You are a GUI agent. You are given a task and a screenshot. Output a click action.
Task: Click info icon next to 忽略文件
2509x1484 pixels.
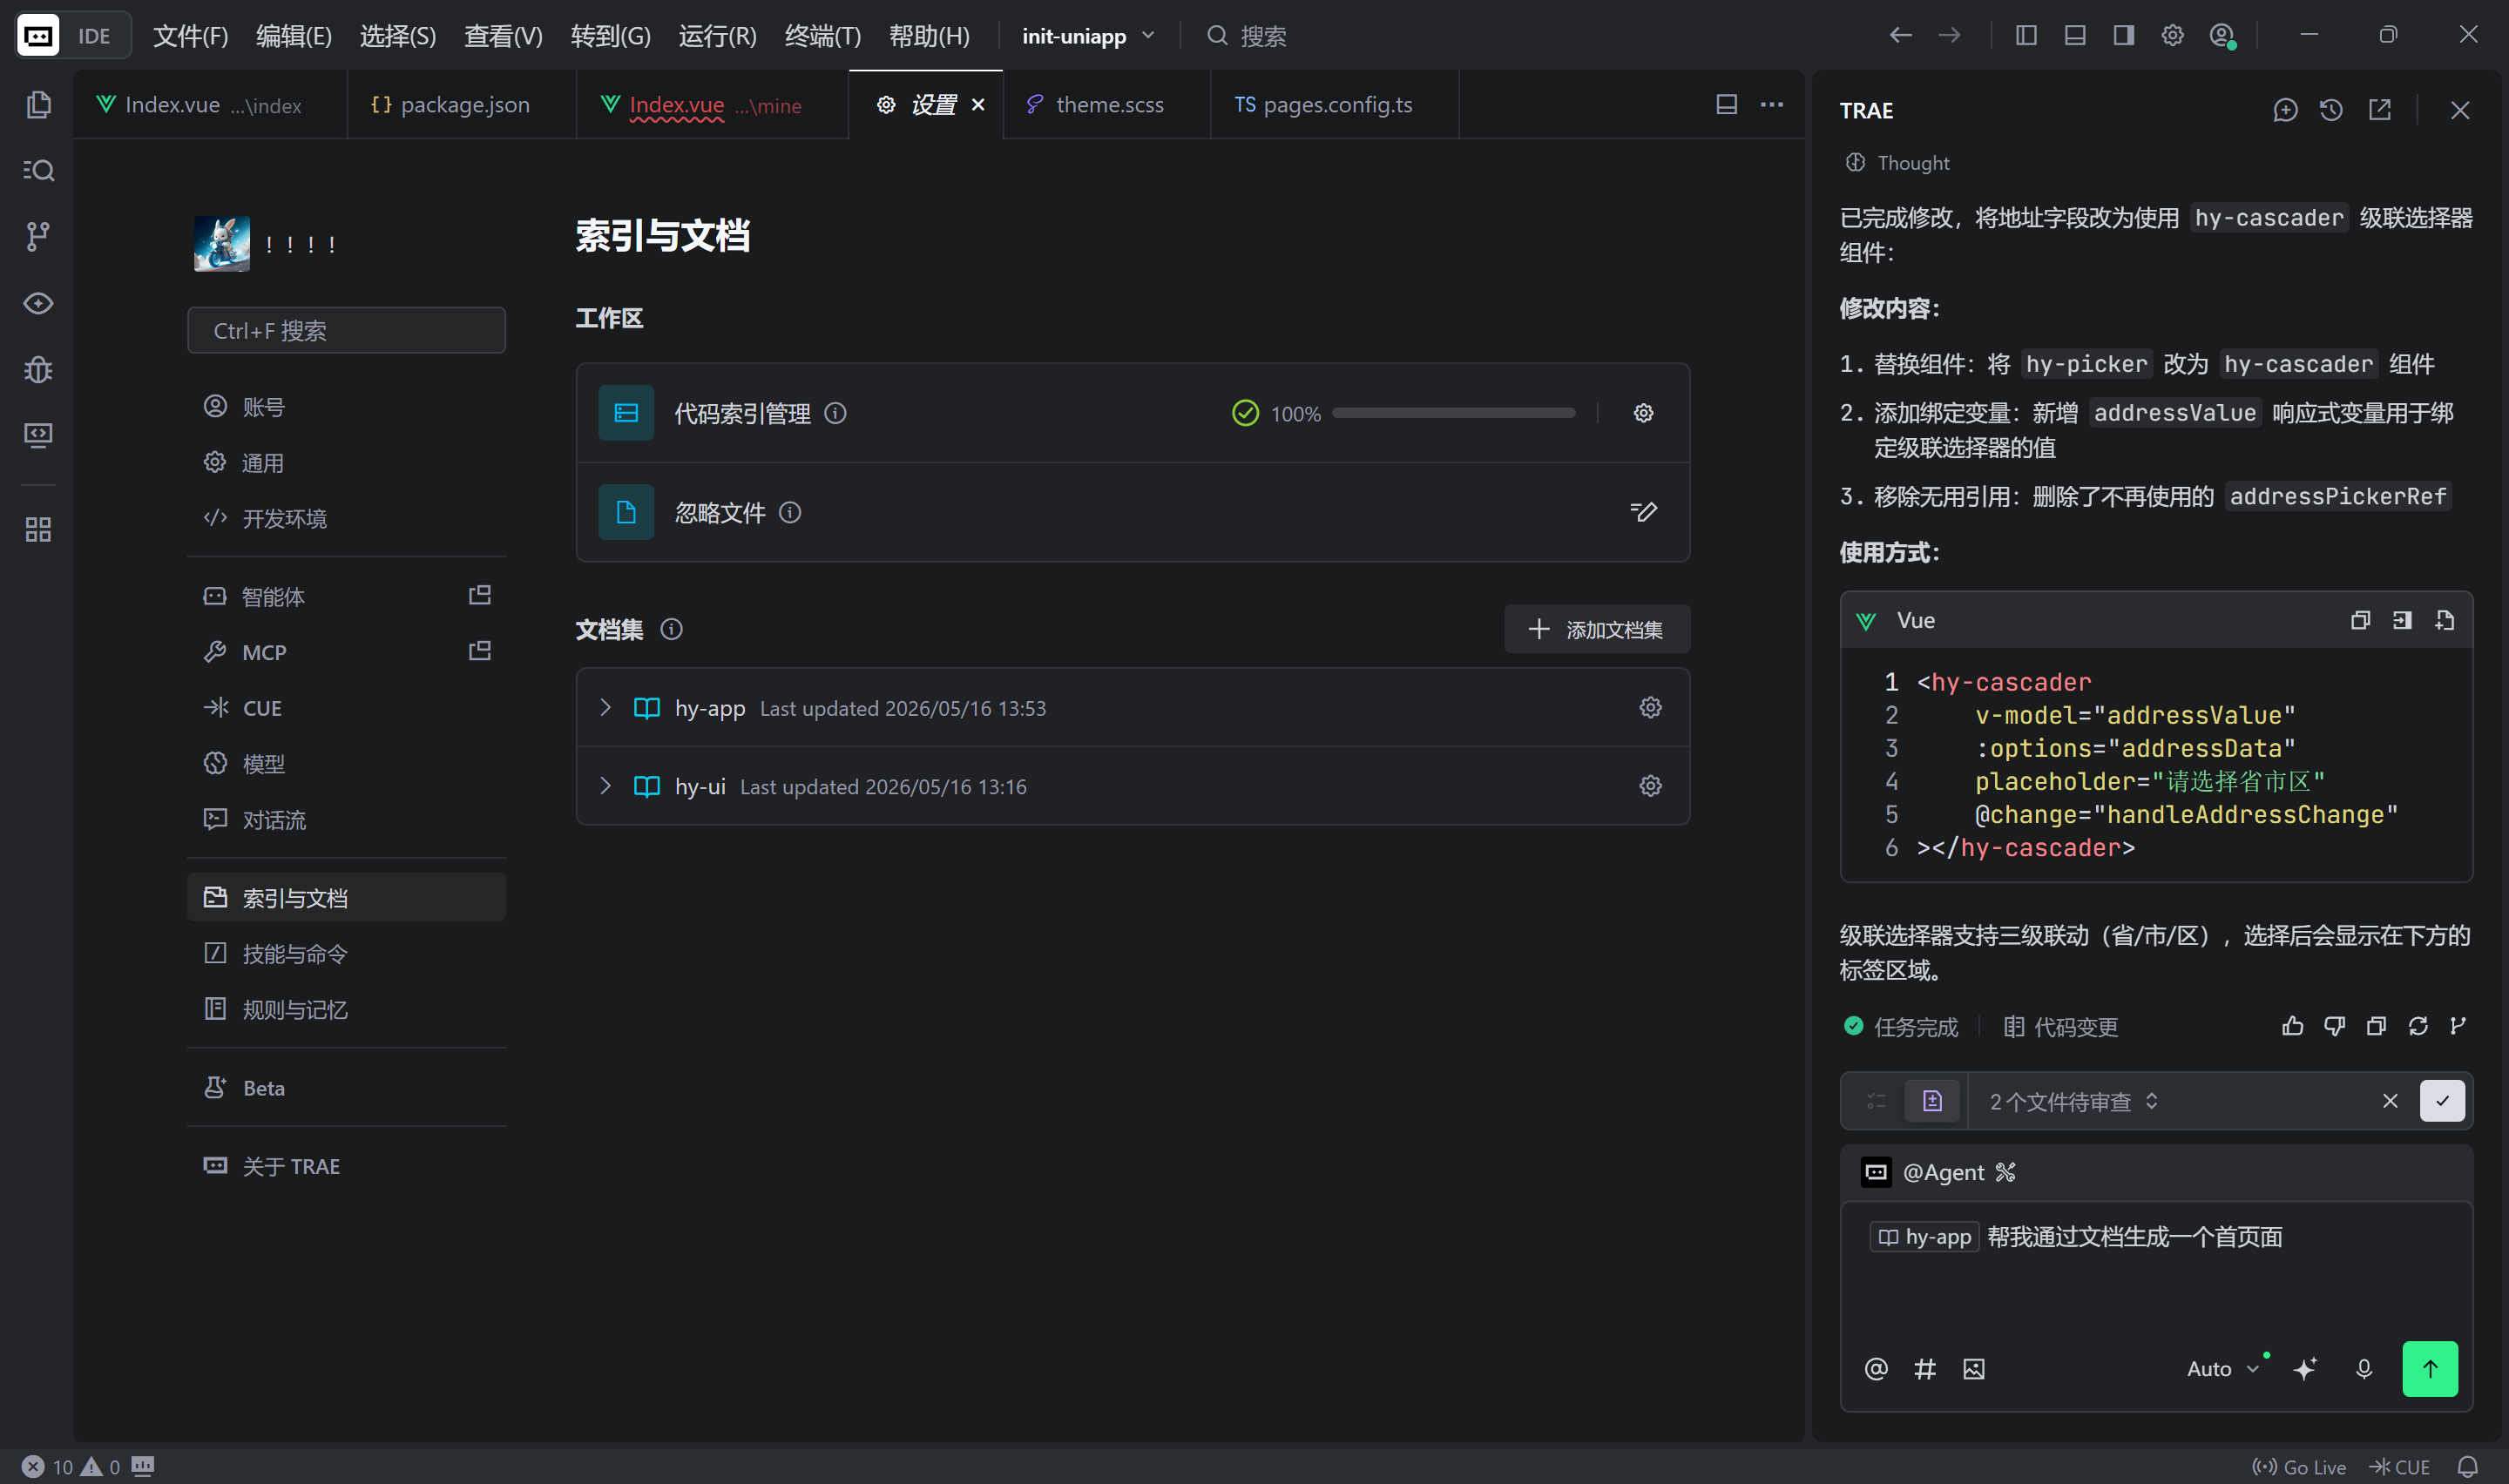click(x=790, y=512)
